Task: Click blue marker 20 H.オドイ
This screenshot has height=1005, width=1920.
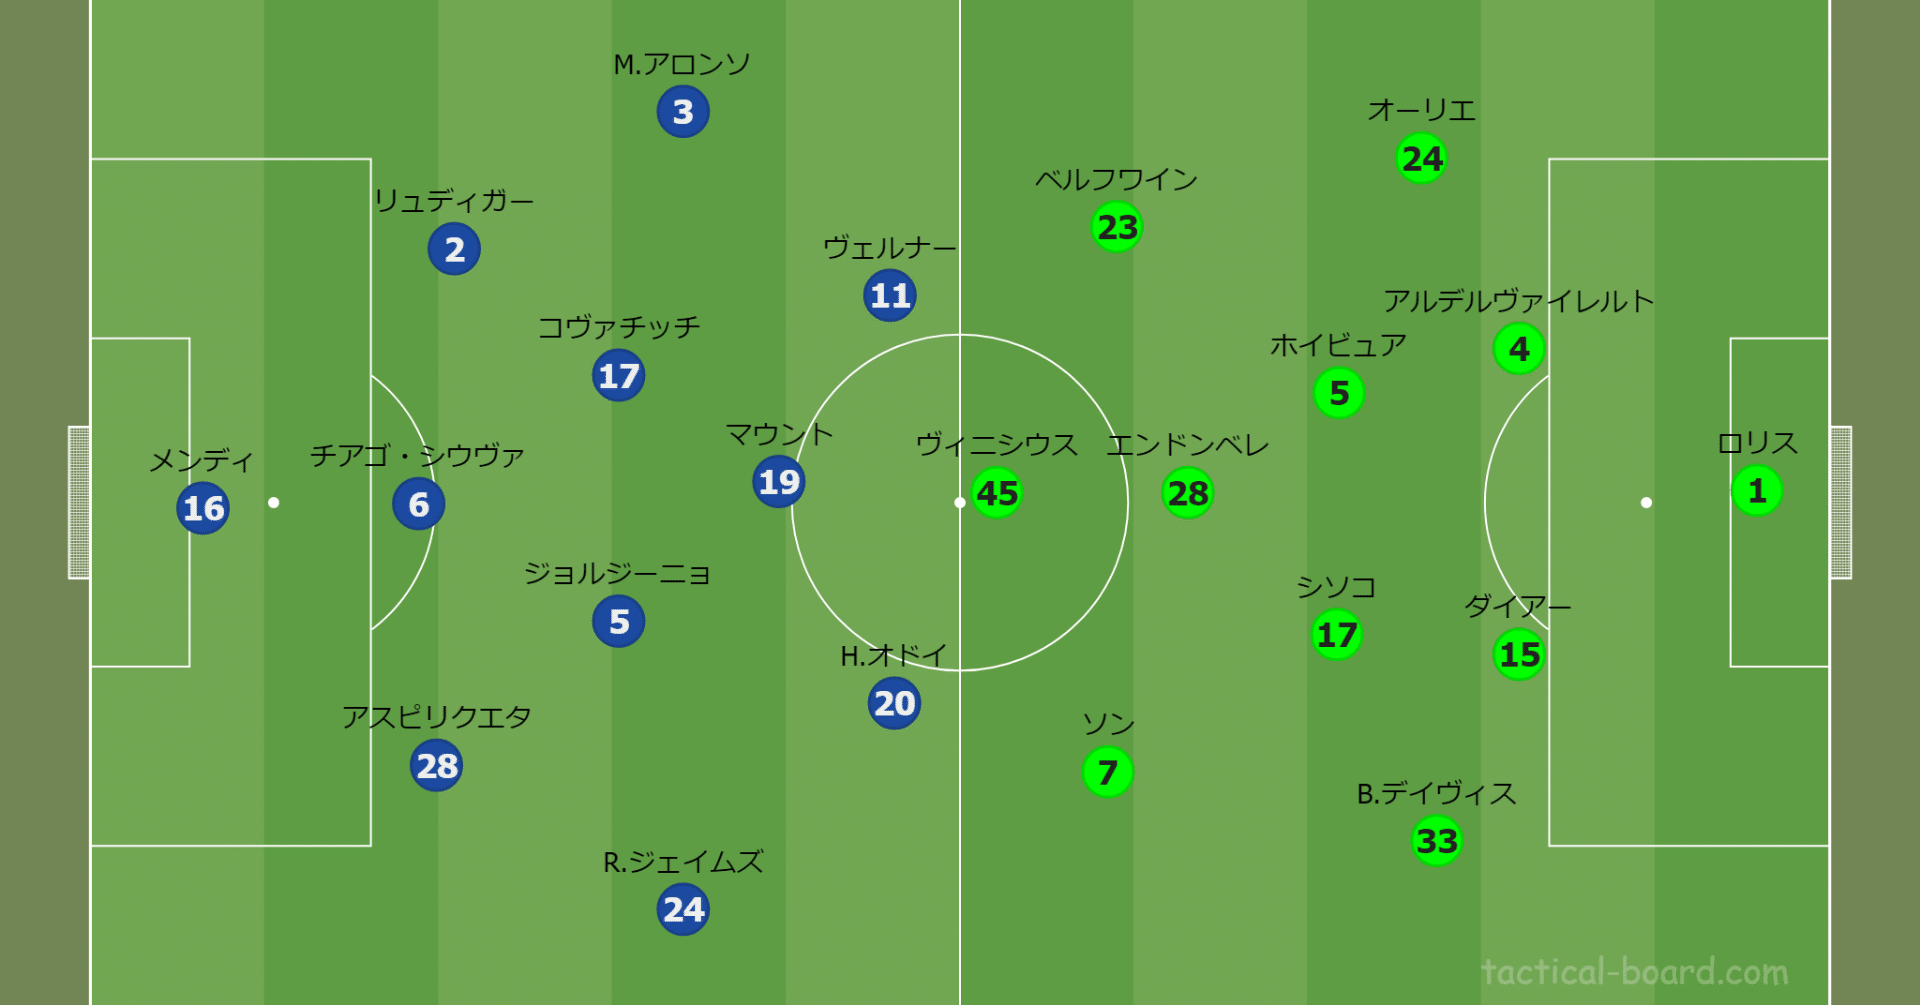Action: 895,703
